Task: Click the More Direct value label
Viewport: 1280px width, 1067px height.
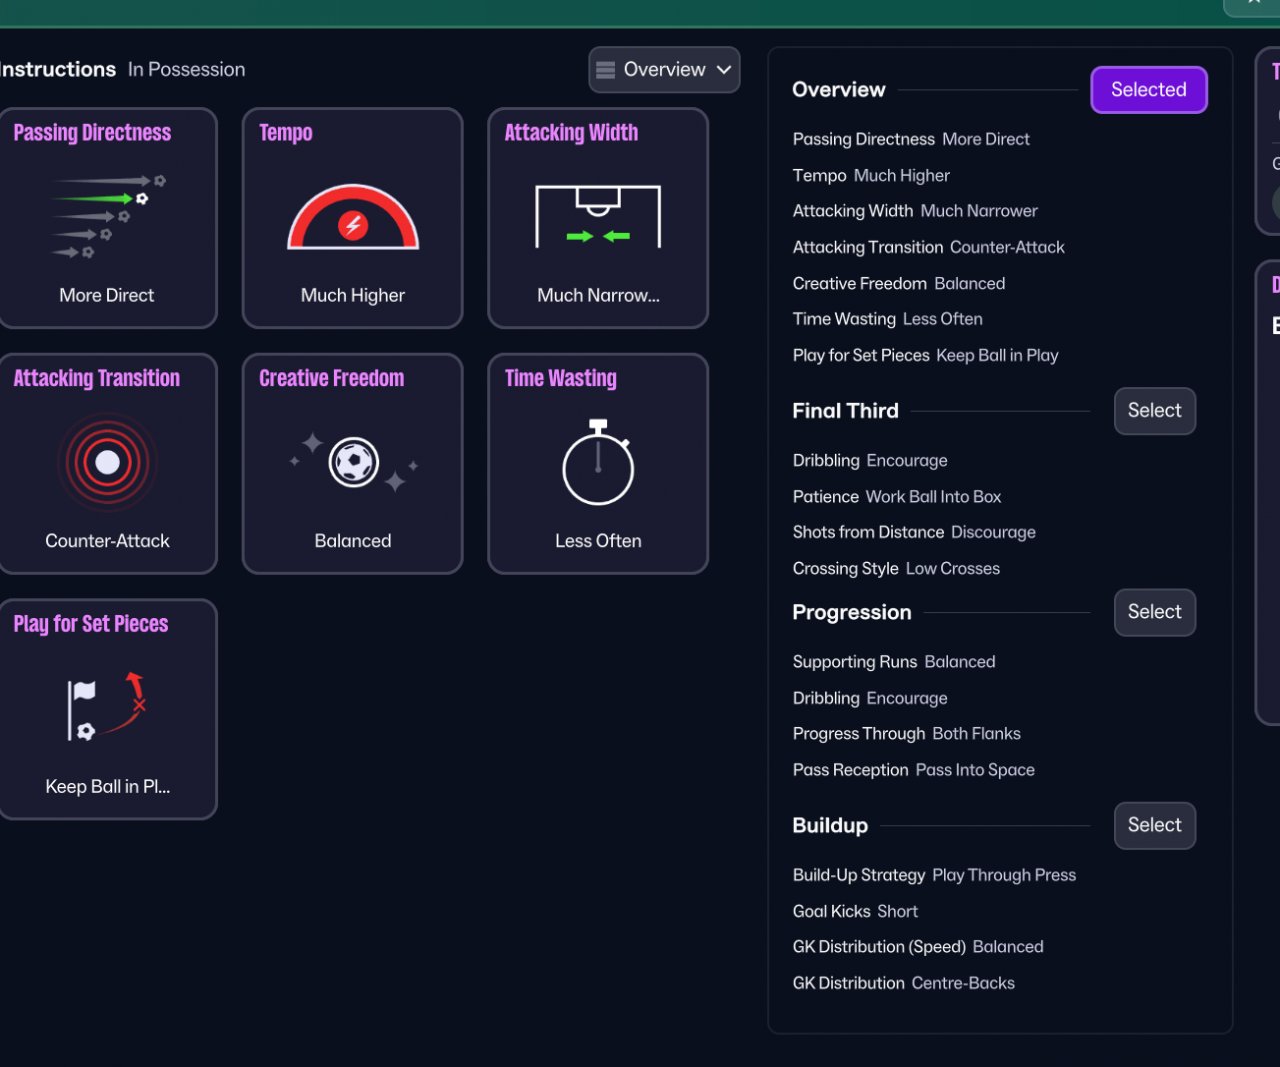Action: click(107, 295)
